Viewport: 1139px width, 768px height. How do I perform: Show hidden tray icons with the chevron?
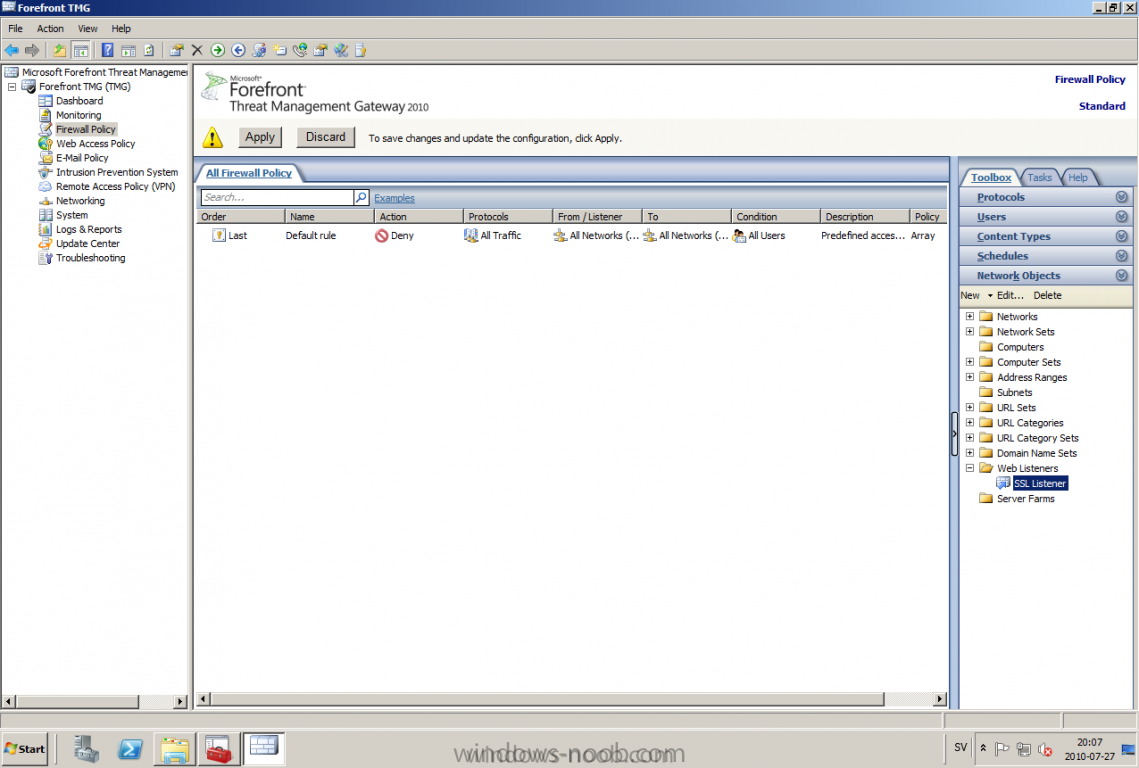(x=983, y=748)
